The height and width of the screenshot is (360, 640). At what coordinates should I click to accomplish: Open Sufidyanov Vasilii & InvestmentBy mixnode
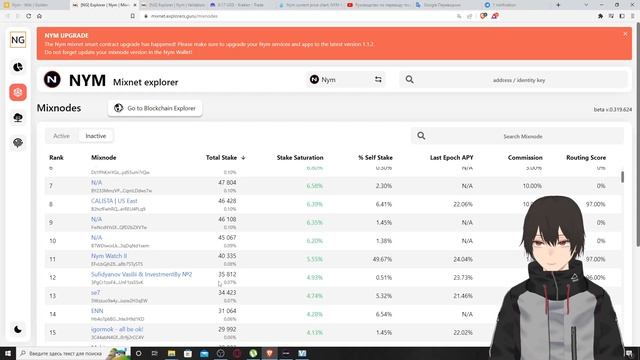[141, 274]
